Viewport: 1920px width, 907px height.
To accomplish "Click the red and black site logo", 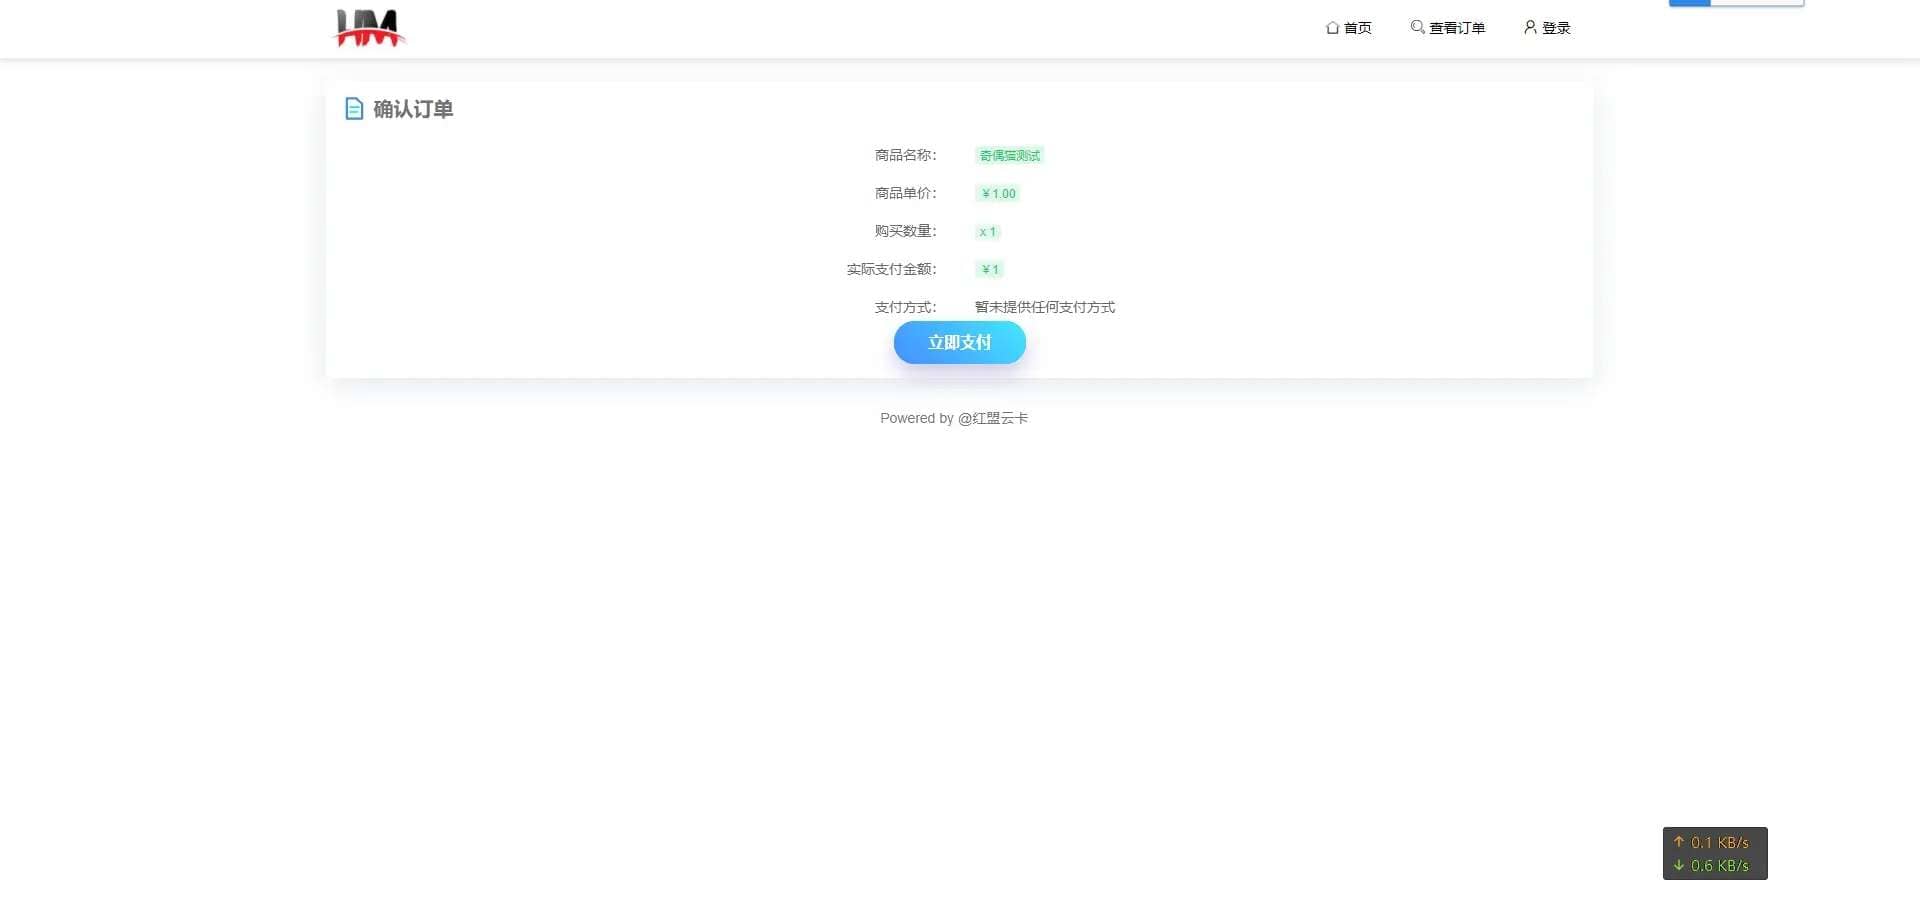I will tap(369, 28).
